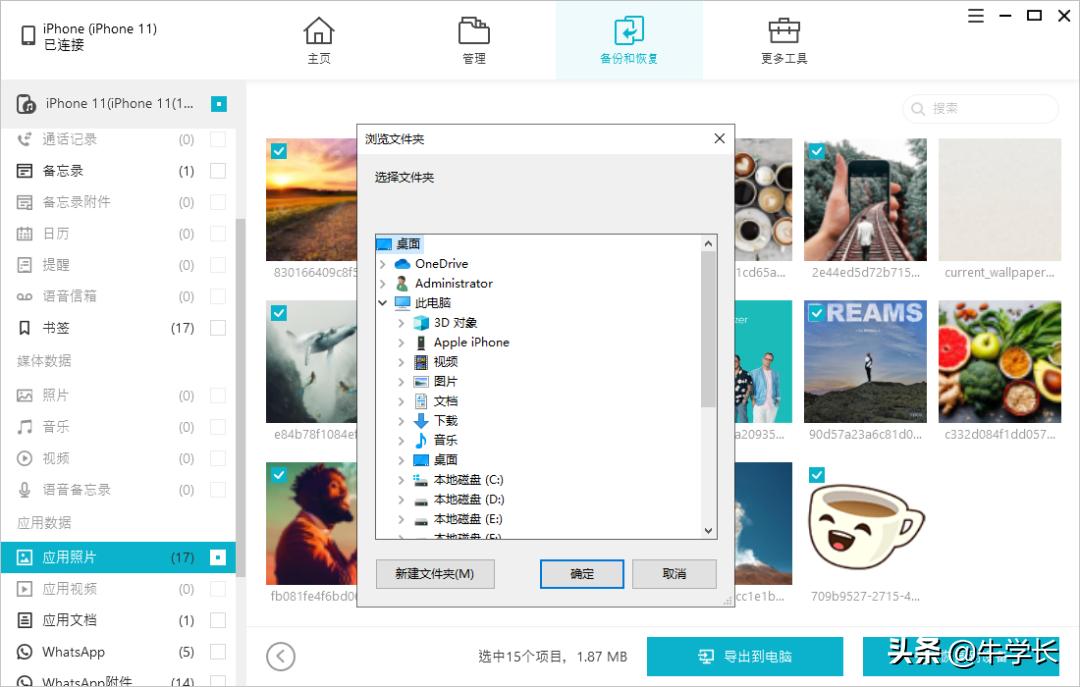Select 管理 (Manage) in top toolbar
The image size is (1080, 687).
[x=473, y=40]
